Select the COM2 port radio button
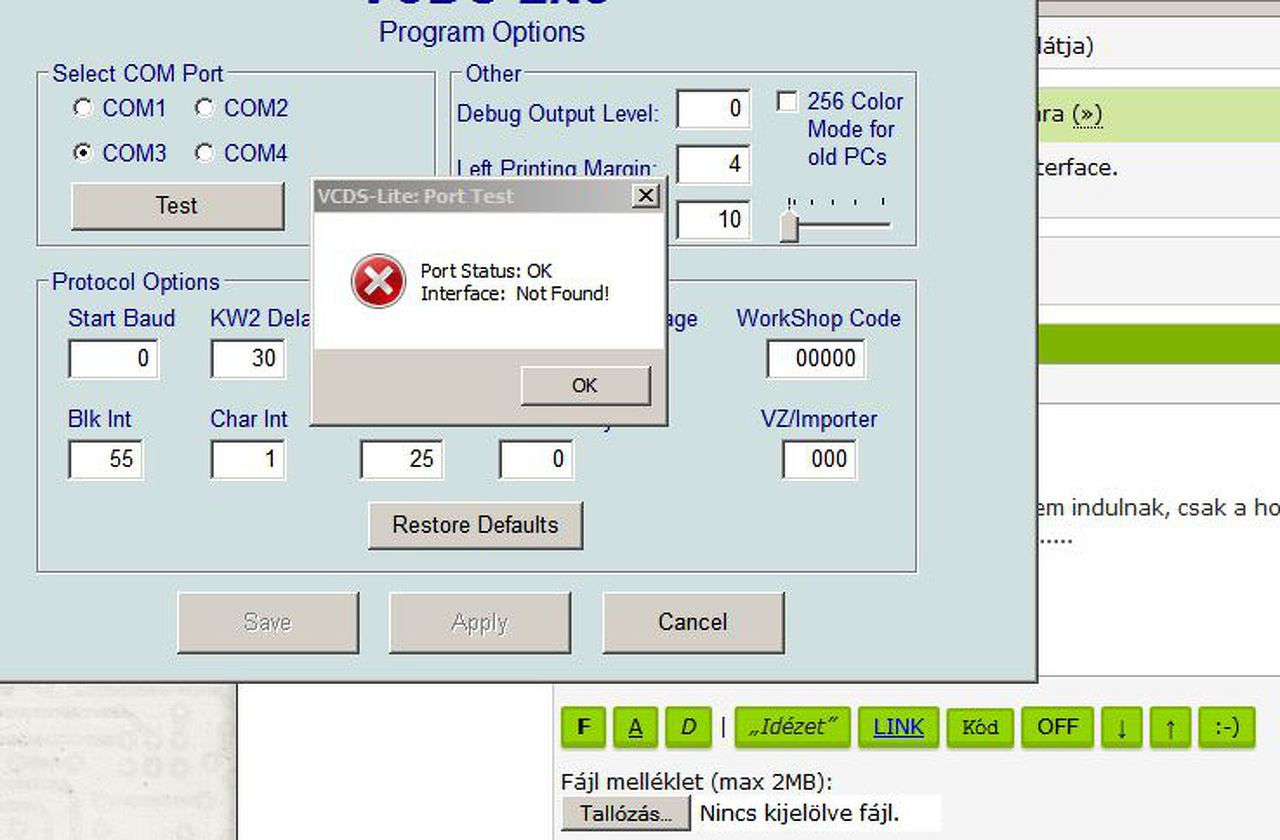 click(205, 108)
